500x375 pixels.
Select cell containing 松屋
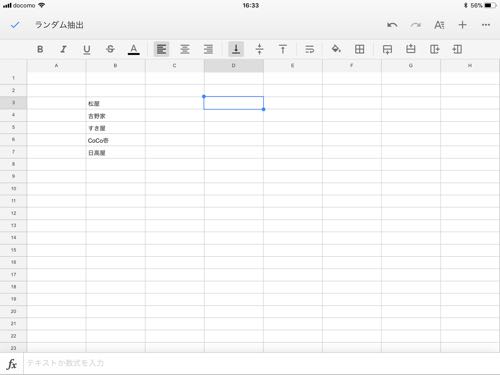coord(115,103)
